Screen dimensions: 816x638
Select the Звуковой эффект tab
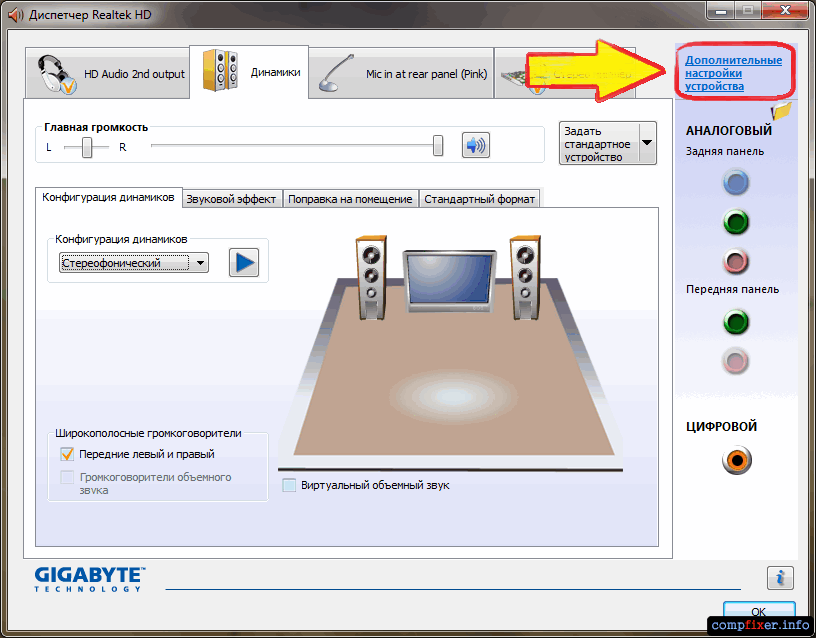point(231,199)
